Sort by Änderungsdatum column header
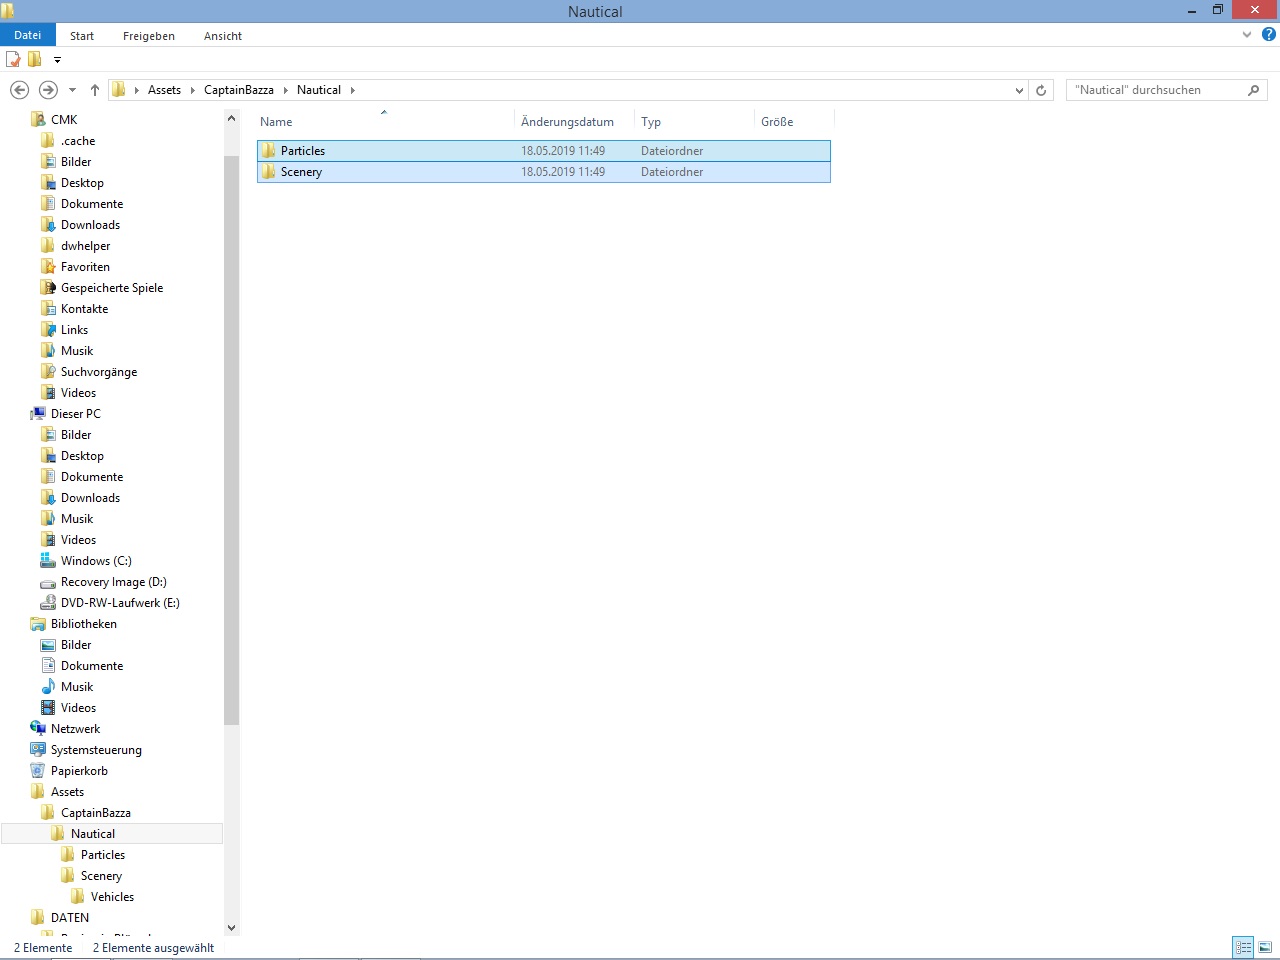Viewport: 1280px width, 960px height. 567,122
